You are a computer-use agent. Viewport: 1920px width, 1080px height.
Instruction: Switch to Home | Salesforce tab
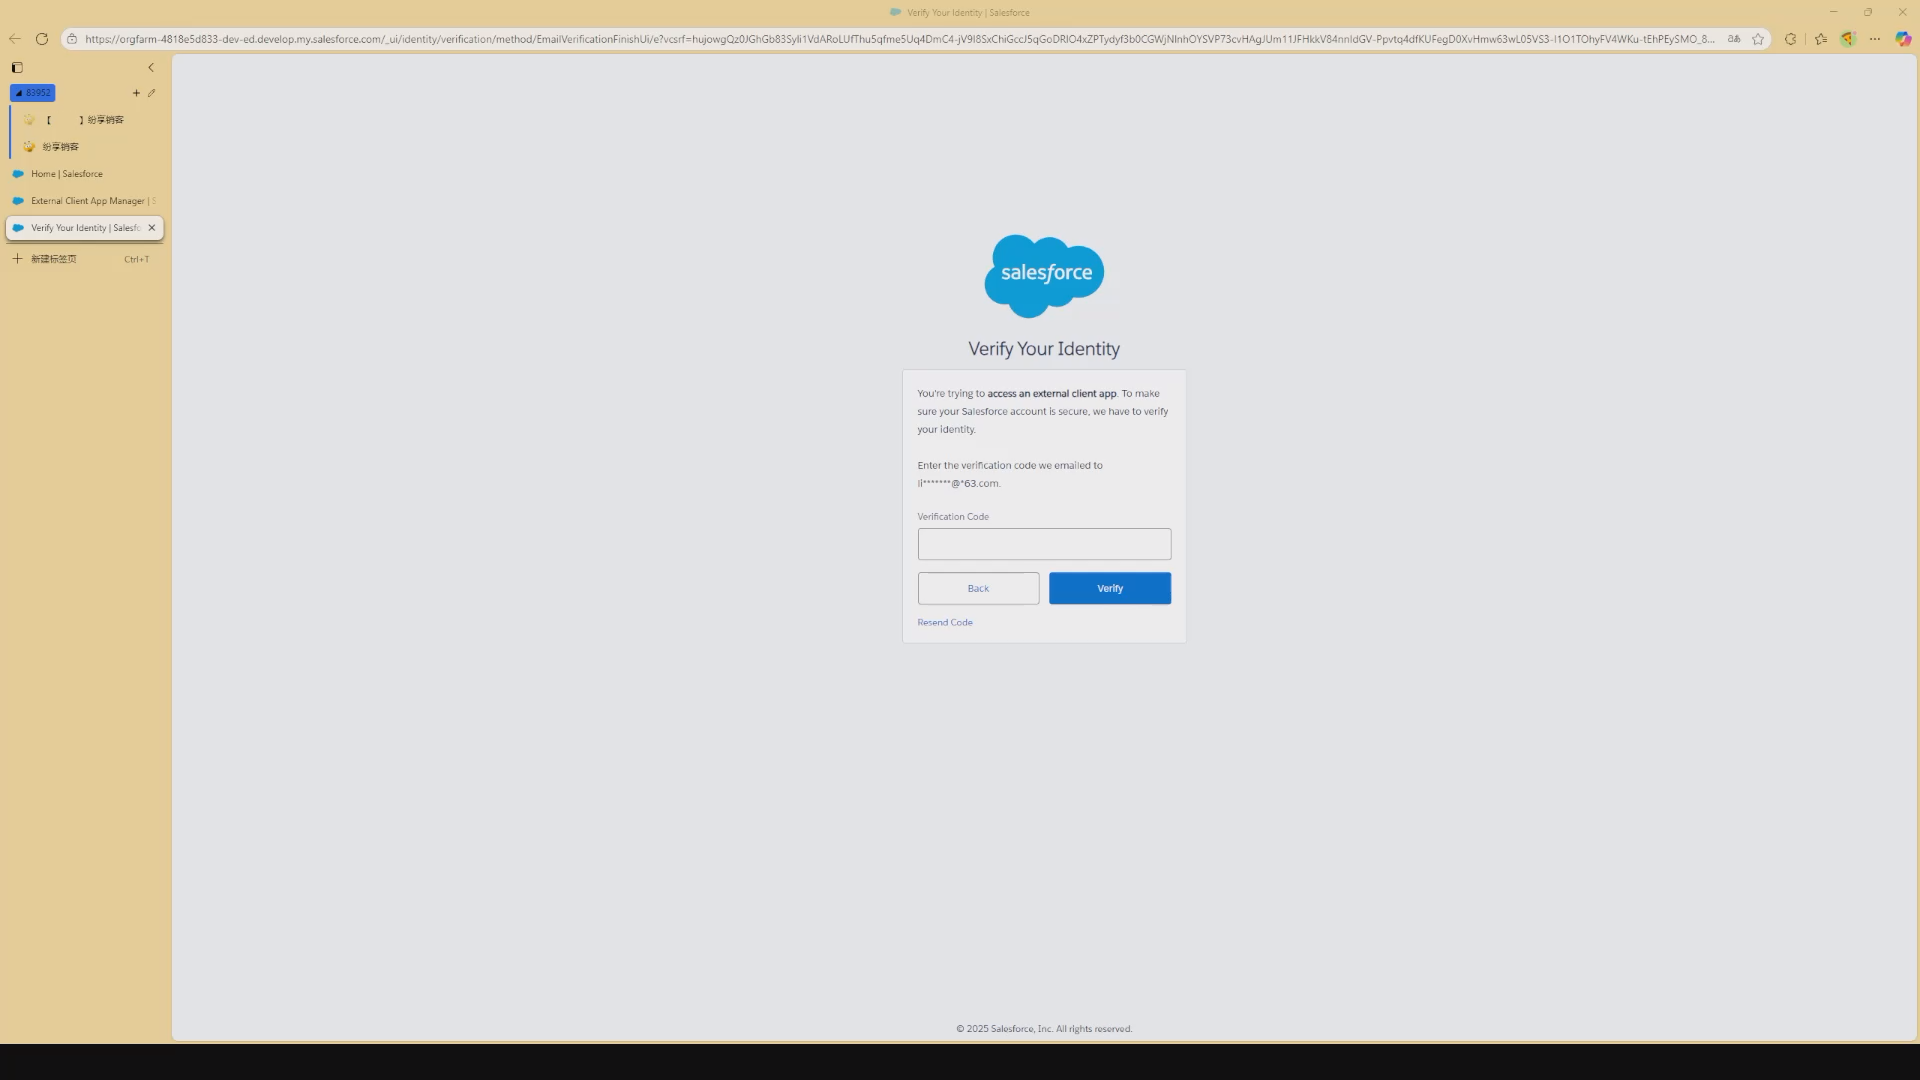click(85, 174)
